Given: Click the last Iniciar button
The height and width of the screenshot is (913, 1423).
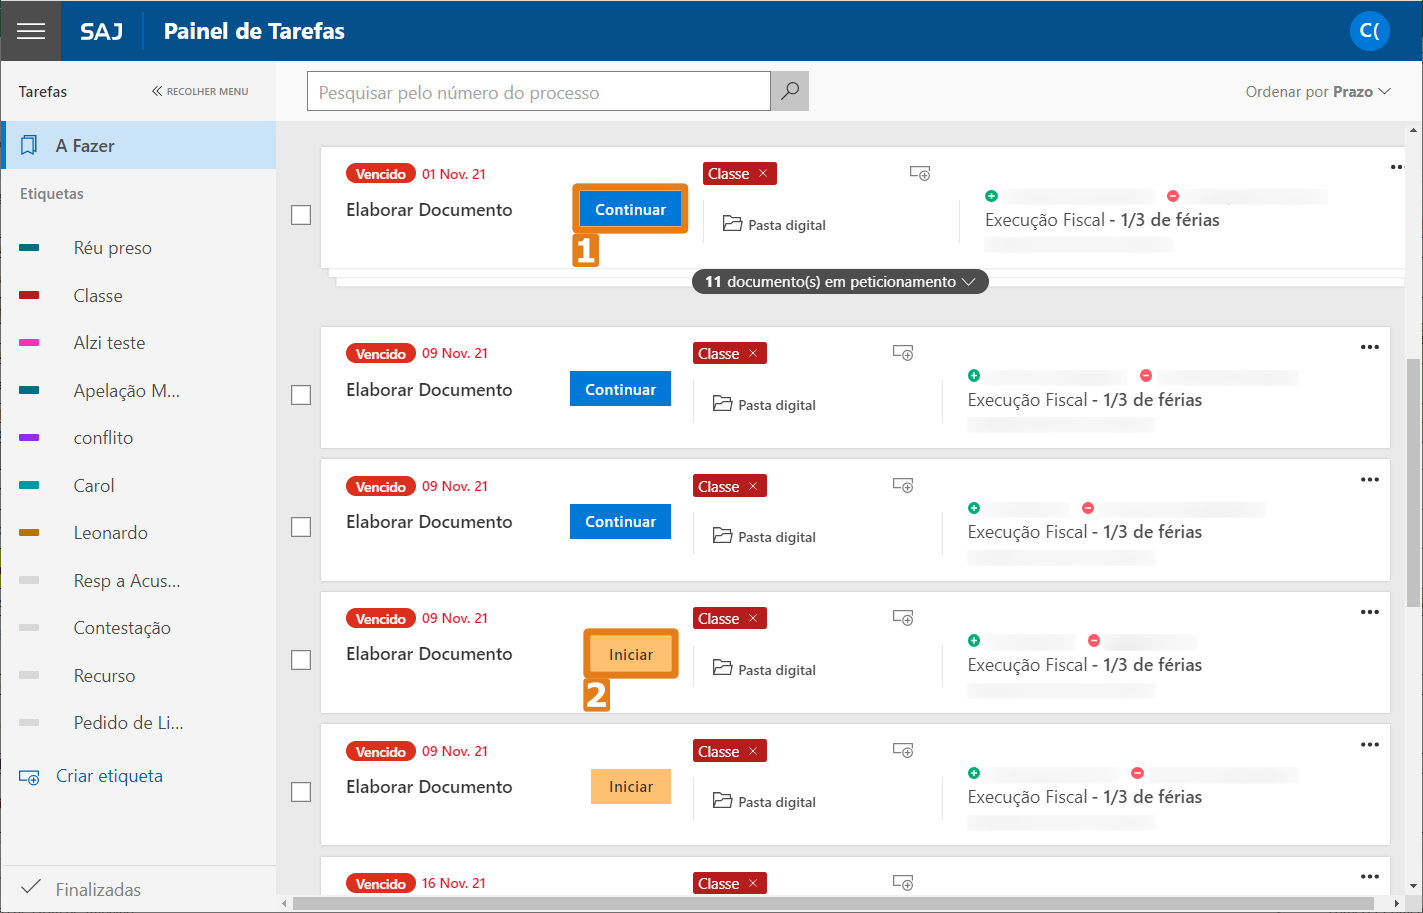Looking at the screenshot, I should pos(631,787).
